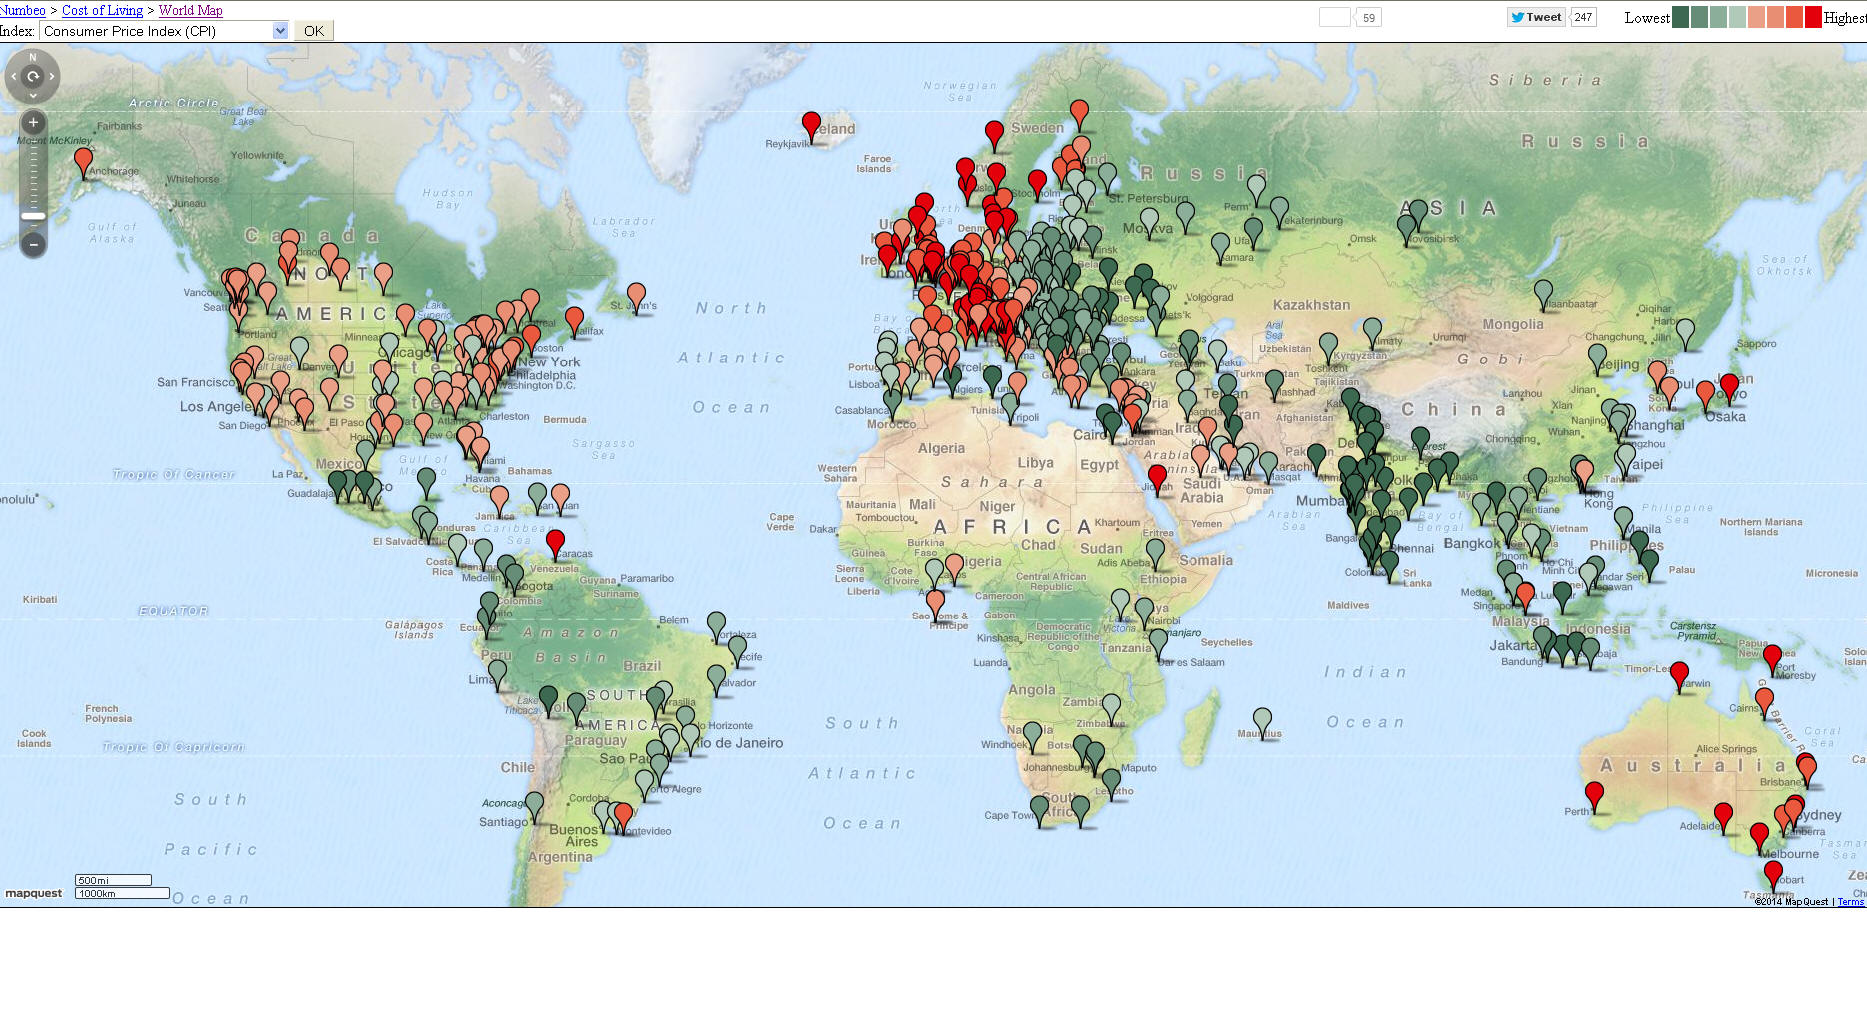Open the Numbeo home link
The image size is (1867, 1018).
tap(22, 10)
